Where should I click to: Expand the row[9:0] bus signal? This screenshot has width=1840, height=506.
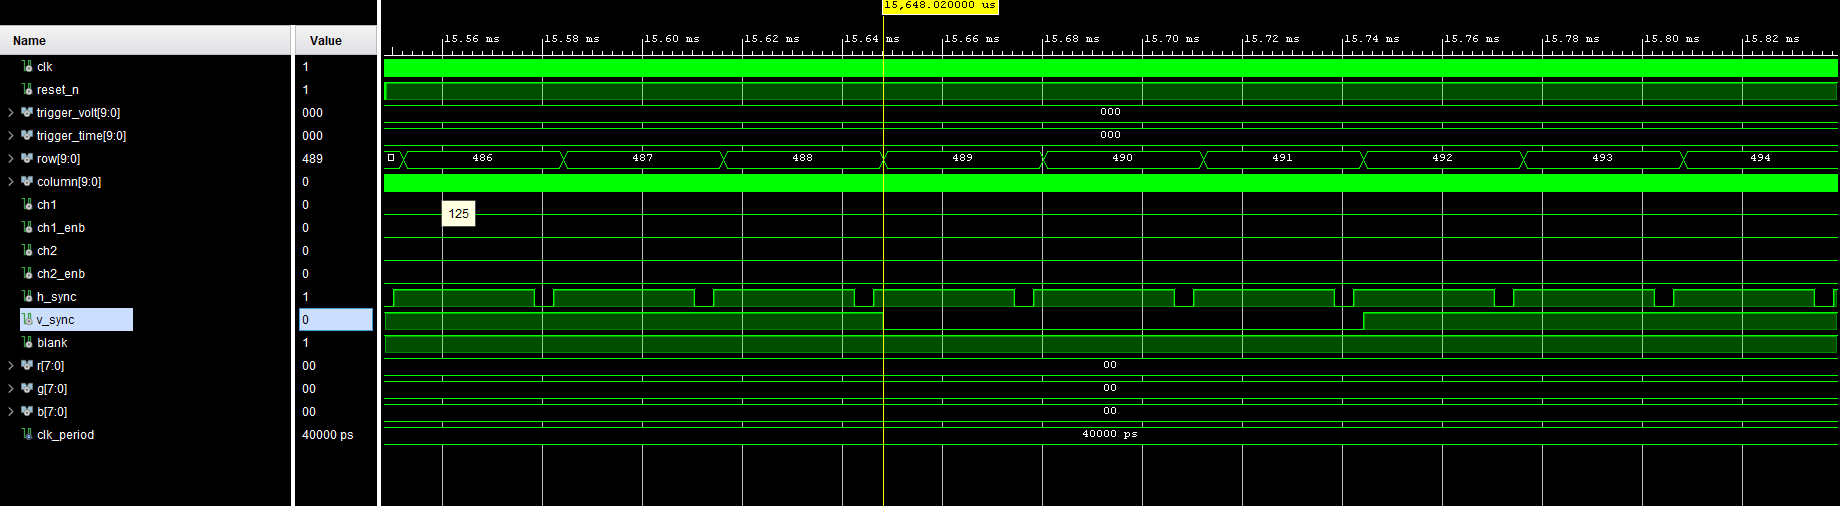point(11,158)
